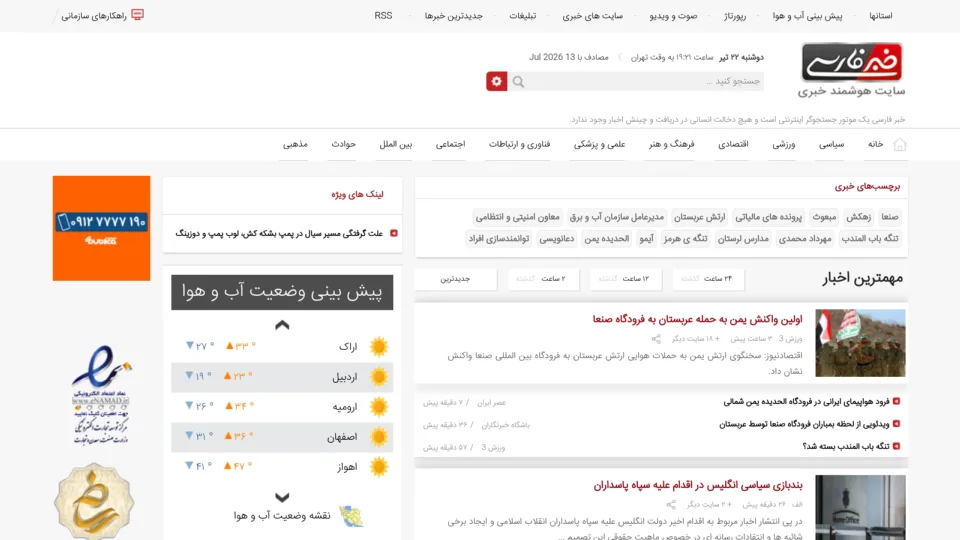Click the Iran weather map icon
Screen dimensions: 960x540
click(x=351, y=516)
